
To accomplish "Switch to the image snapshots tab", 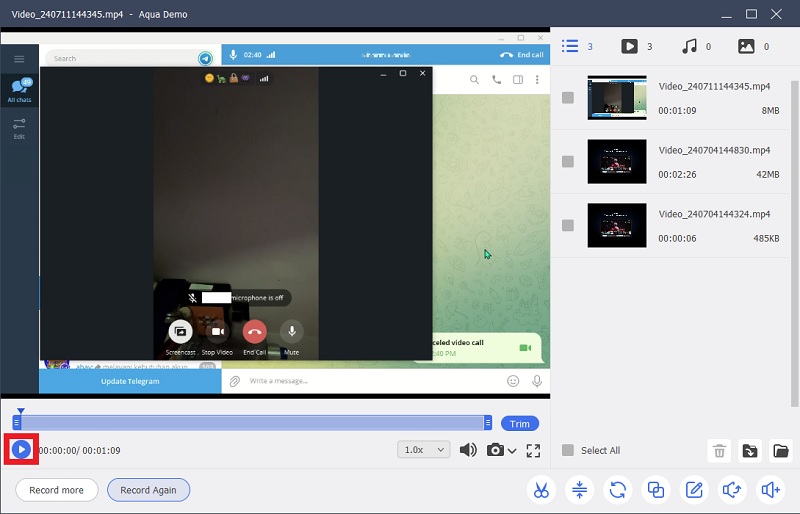I will coord(753,46).
